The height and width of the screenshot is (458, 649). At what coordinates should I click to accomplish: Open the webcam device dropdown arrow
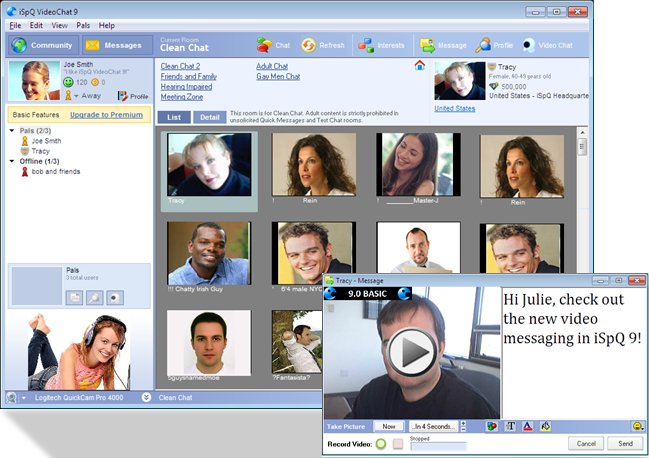[24, 398]
